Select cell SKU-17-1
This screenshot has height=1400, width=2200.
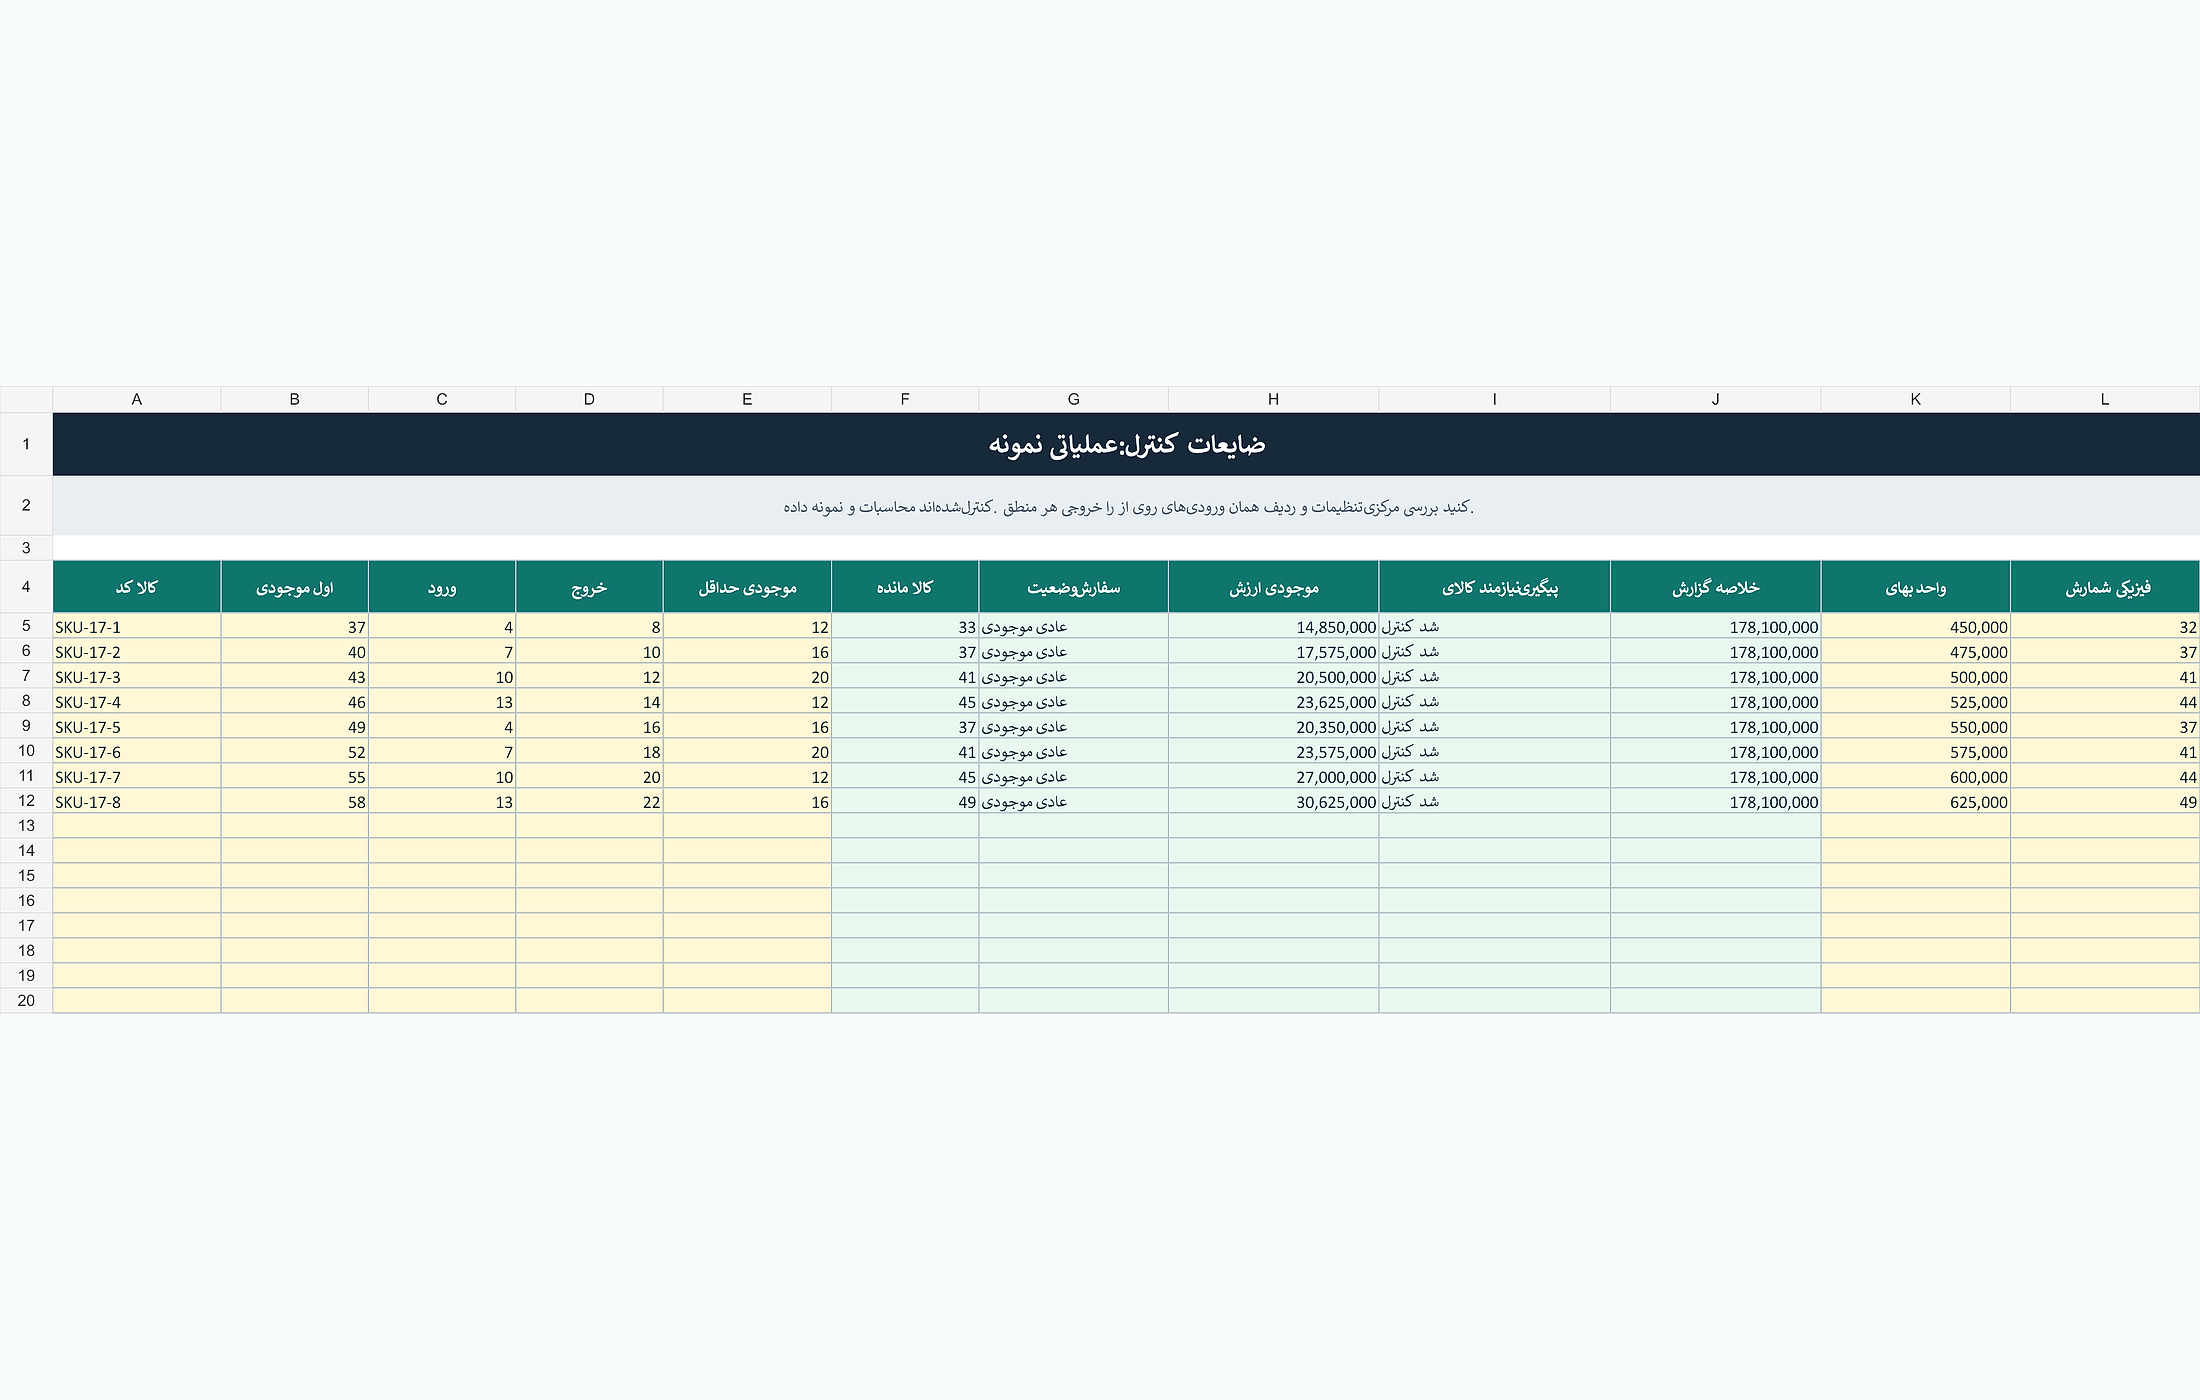pyautogui.click(x=136, y=626)
